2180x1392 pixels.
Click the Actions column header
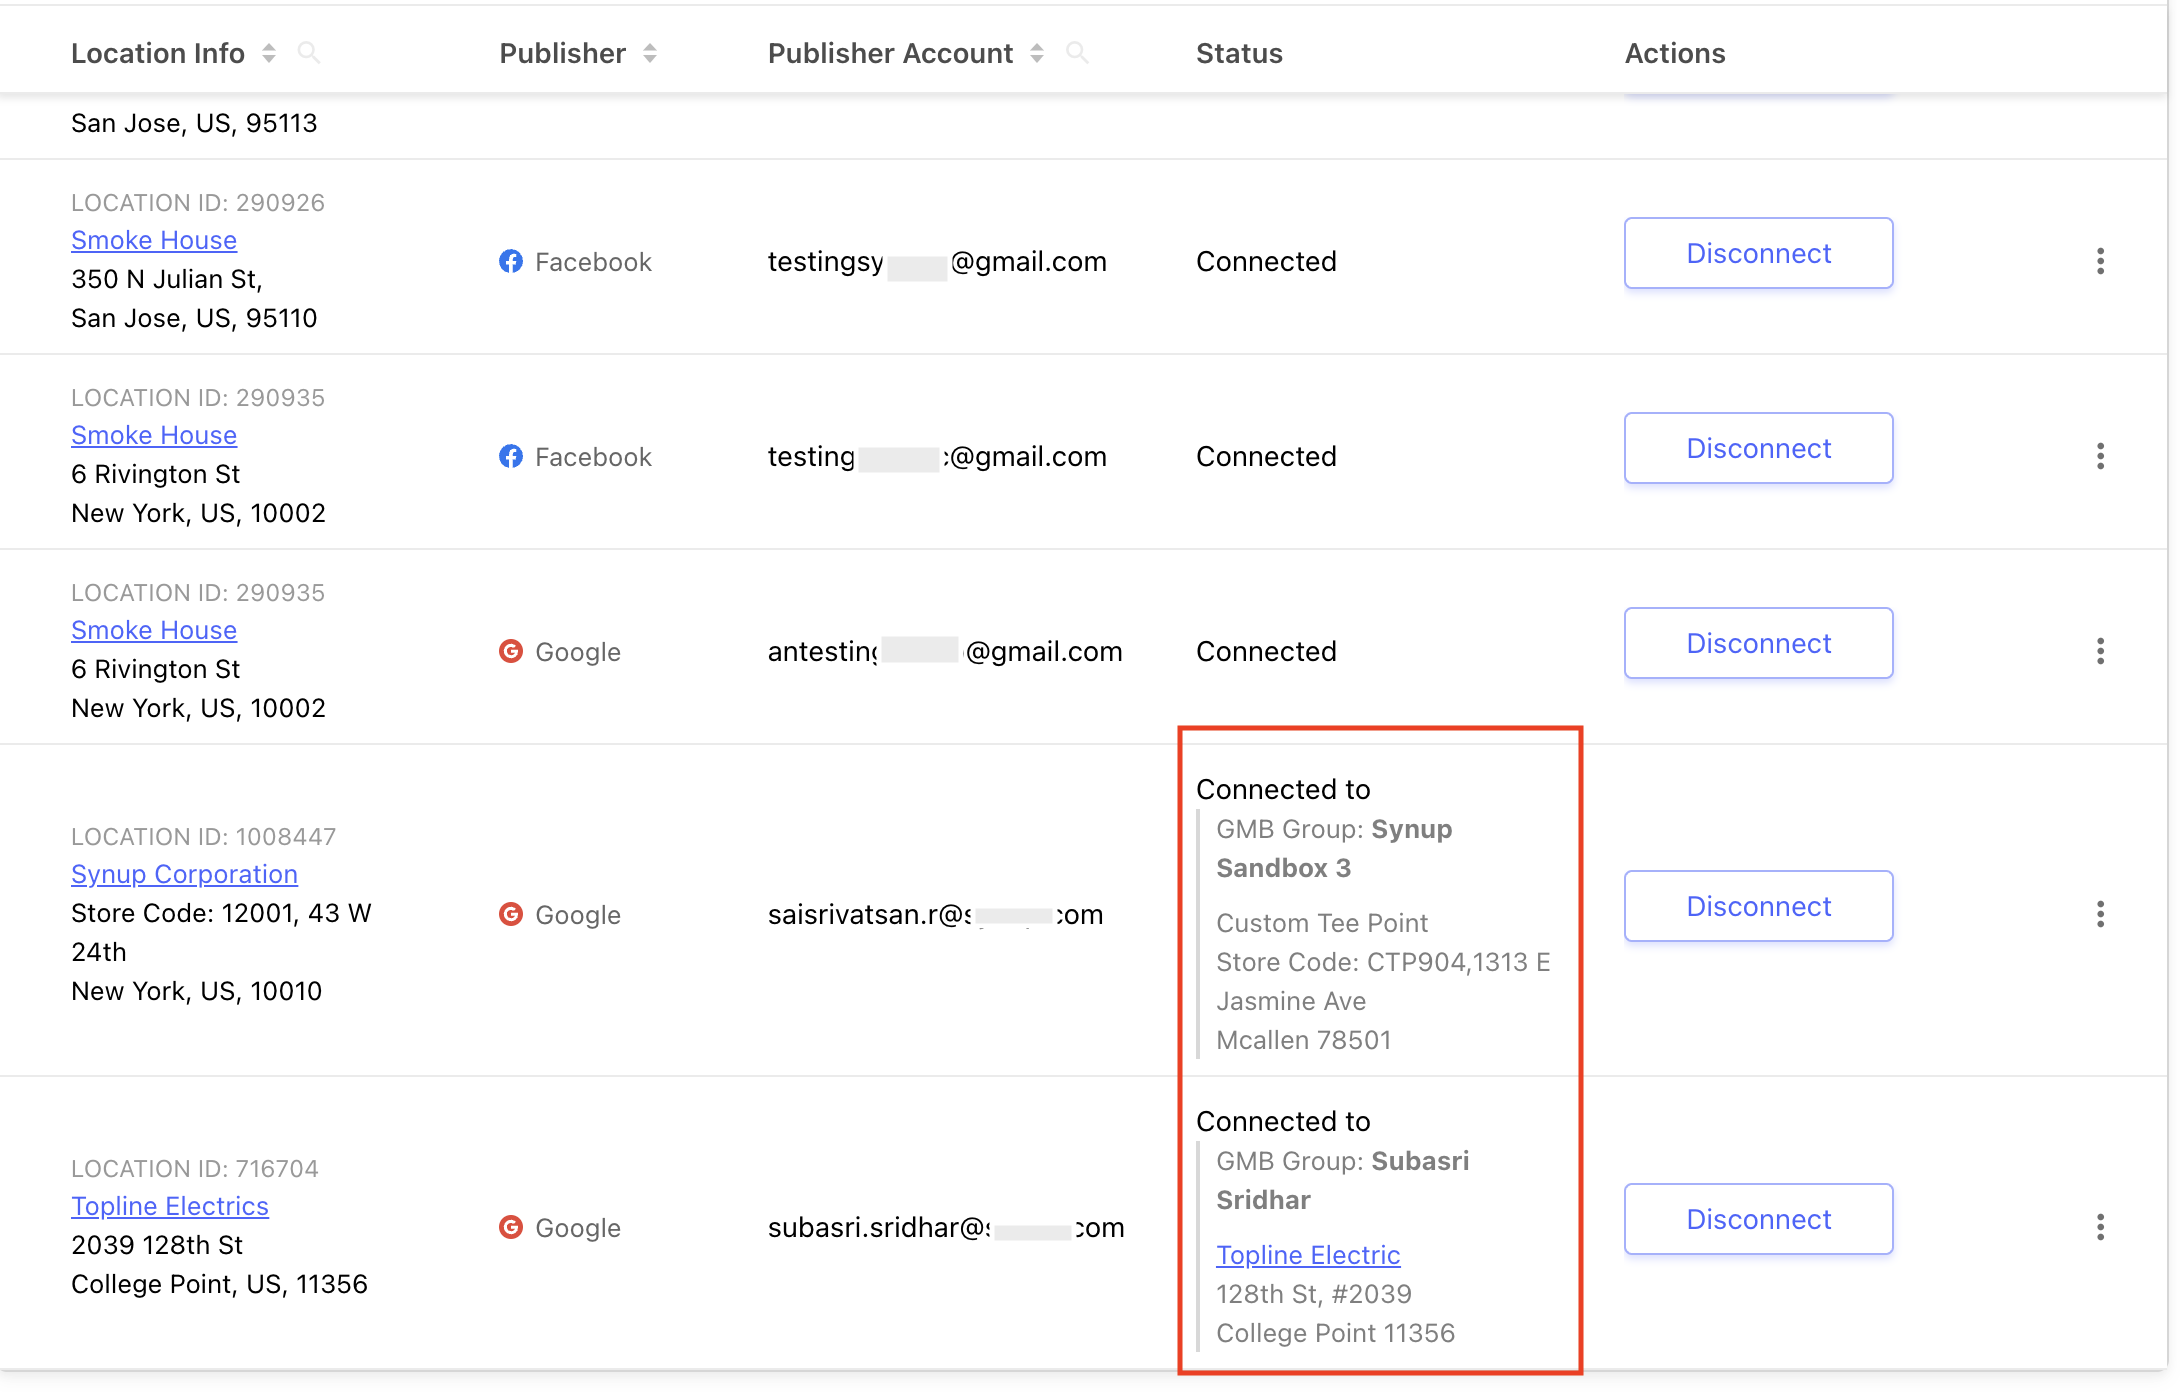(x=1675, y=53)
